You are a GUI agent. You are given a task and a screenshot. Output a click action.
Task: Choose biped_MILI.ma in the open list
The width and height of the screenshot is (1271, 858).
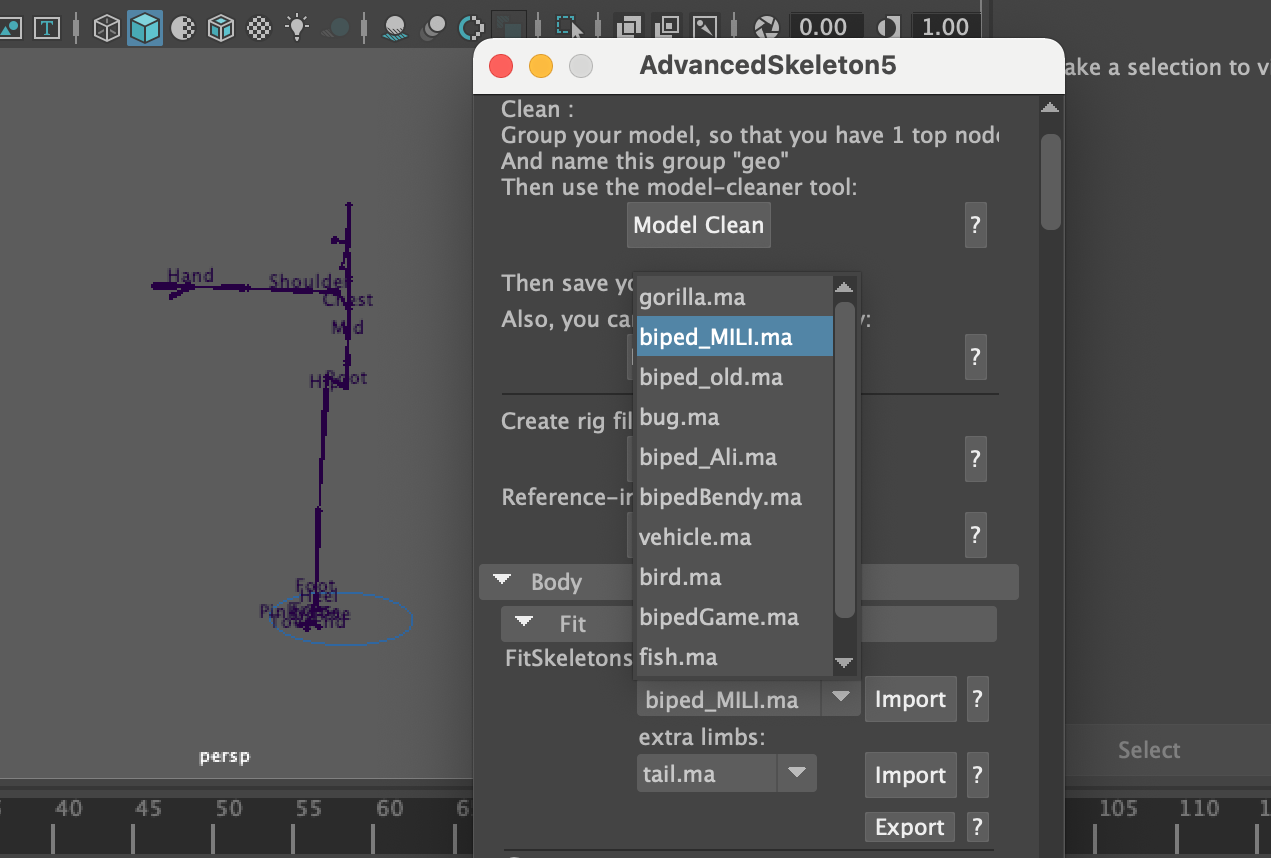(x=734, y=337)
